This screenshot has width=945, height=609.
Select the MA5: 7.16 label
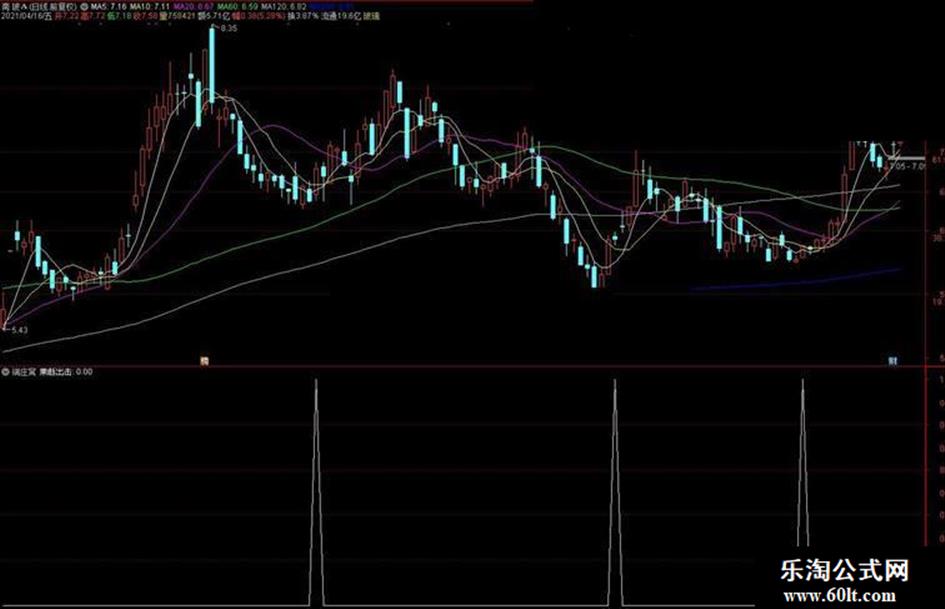[x=108, y=7]
